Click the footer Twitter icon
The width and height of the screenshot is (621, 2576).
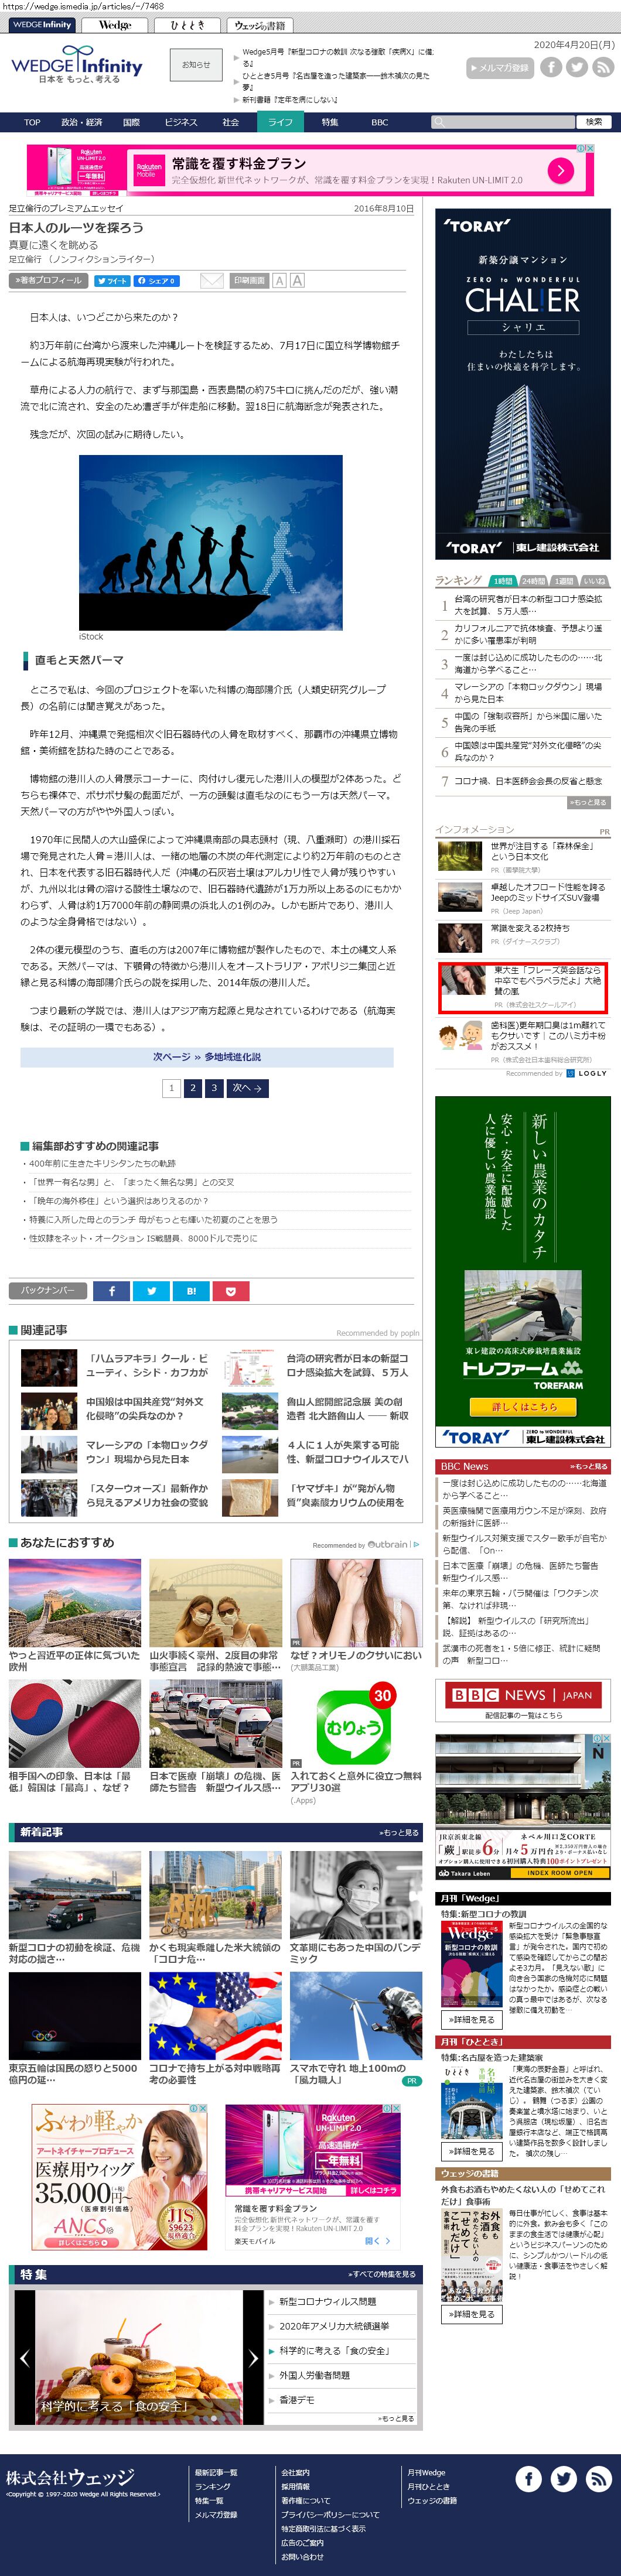pos(564,2478)
